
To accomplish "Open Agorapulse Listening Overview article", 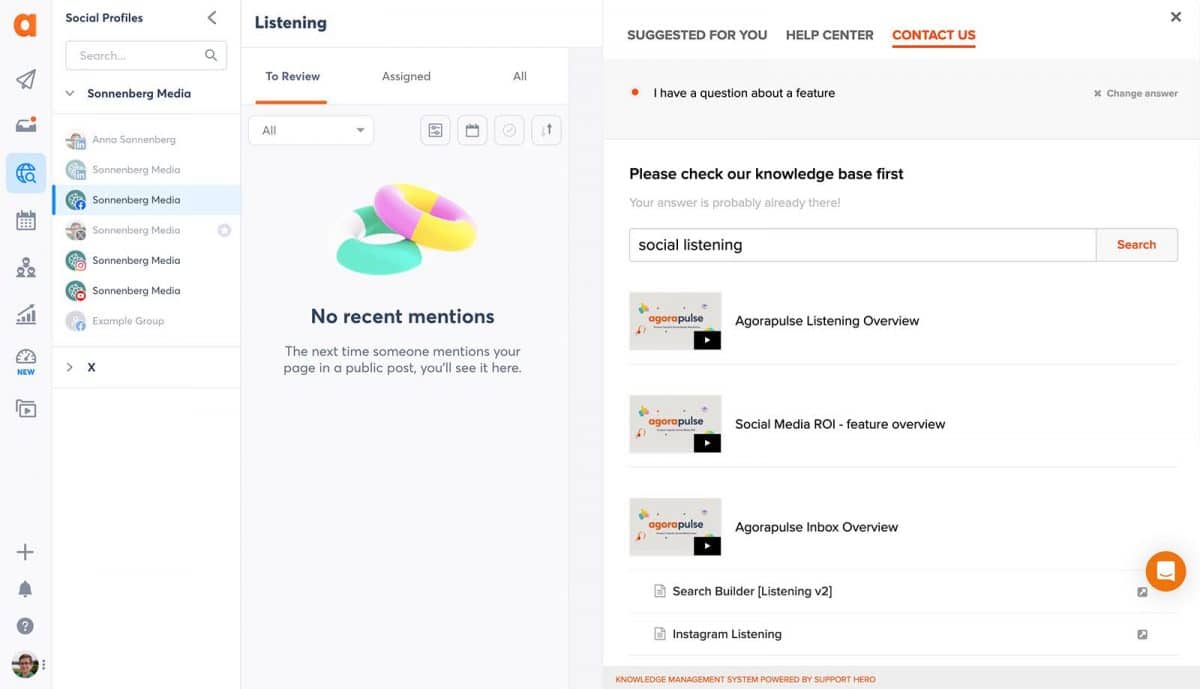I will (827, 321).
